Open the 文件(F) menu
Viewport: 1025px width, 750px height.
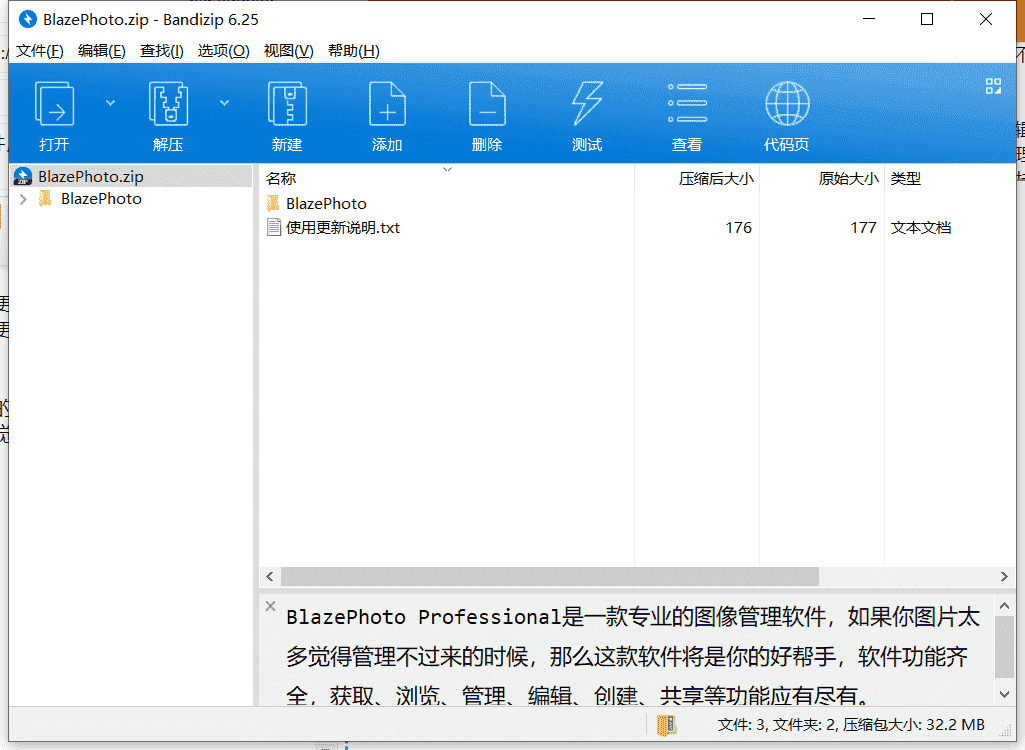(40, 51)
